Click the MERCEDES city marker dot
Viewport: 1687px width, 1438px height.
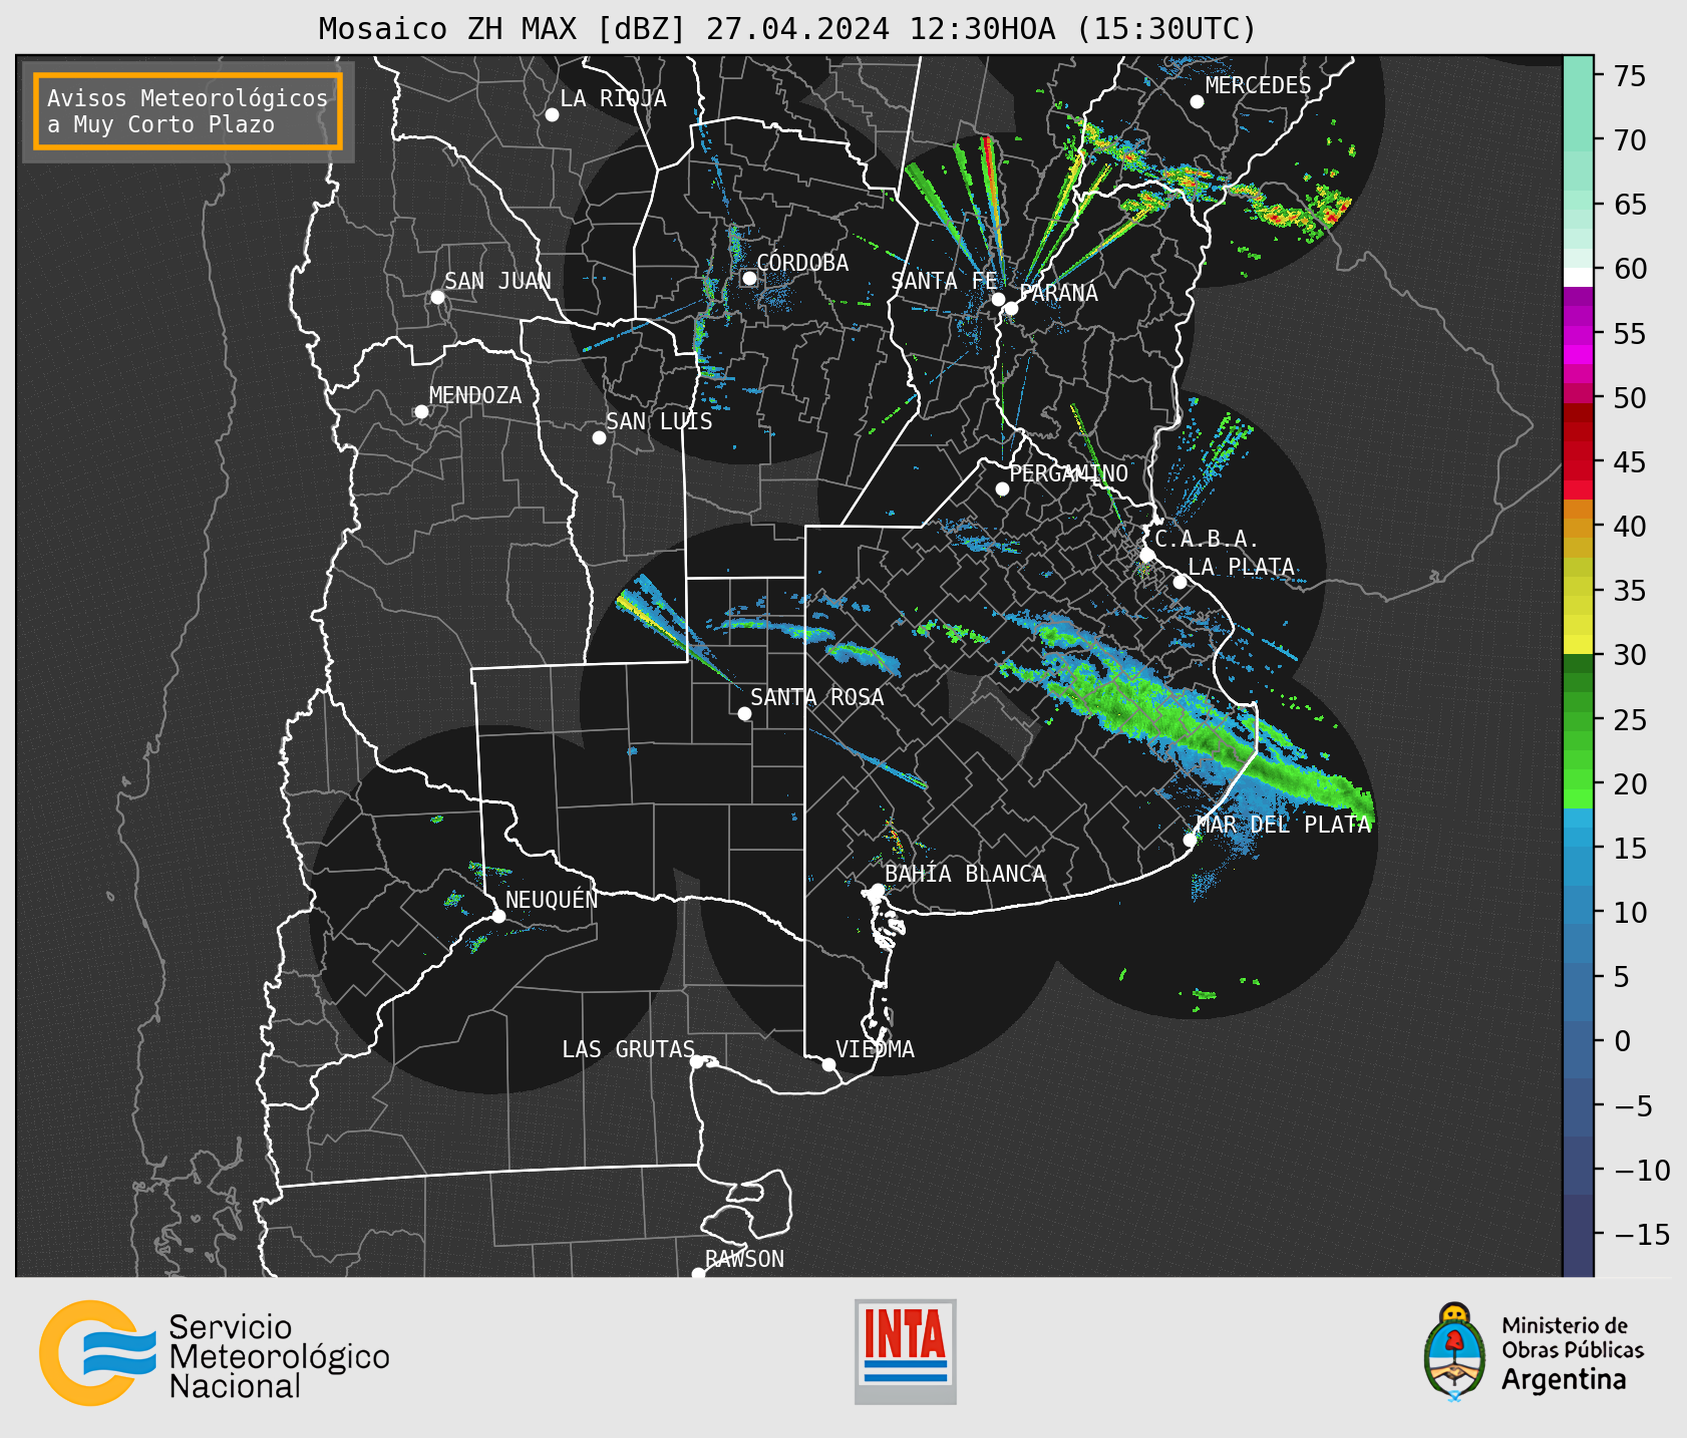[x=1197, y=102]
